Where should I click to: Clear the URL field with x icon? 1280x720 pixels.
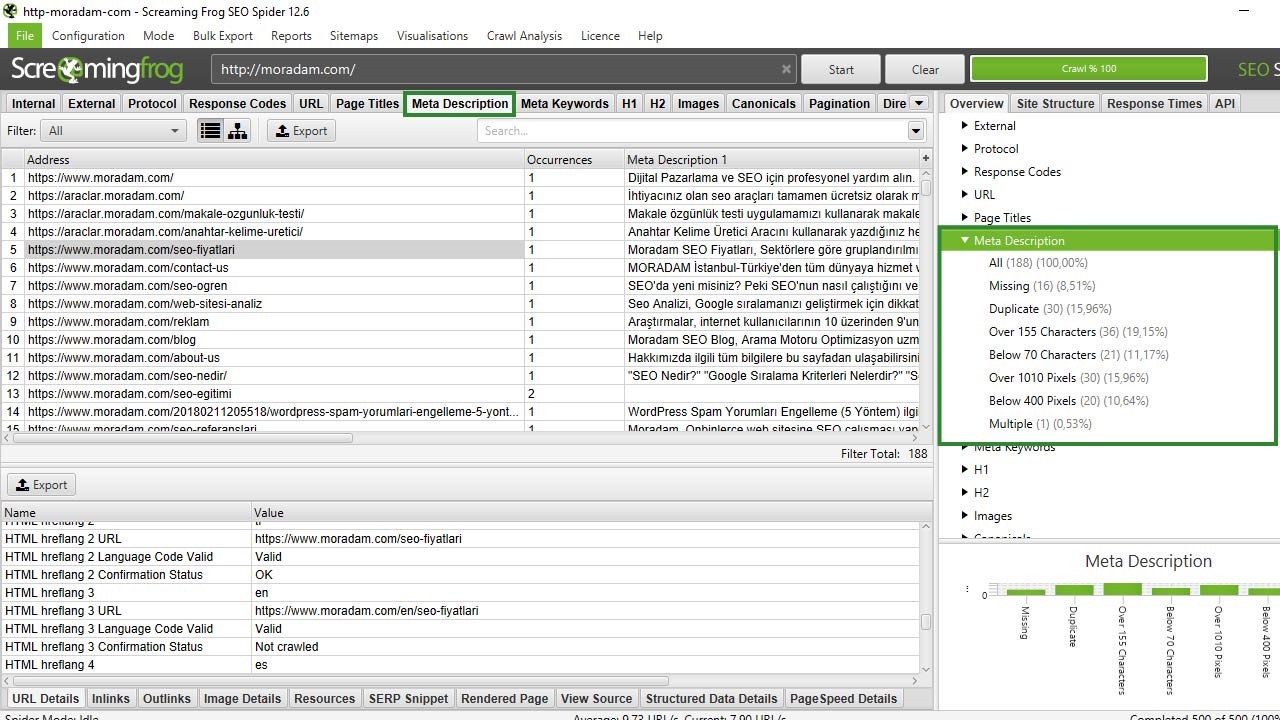pos(786,69)
